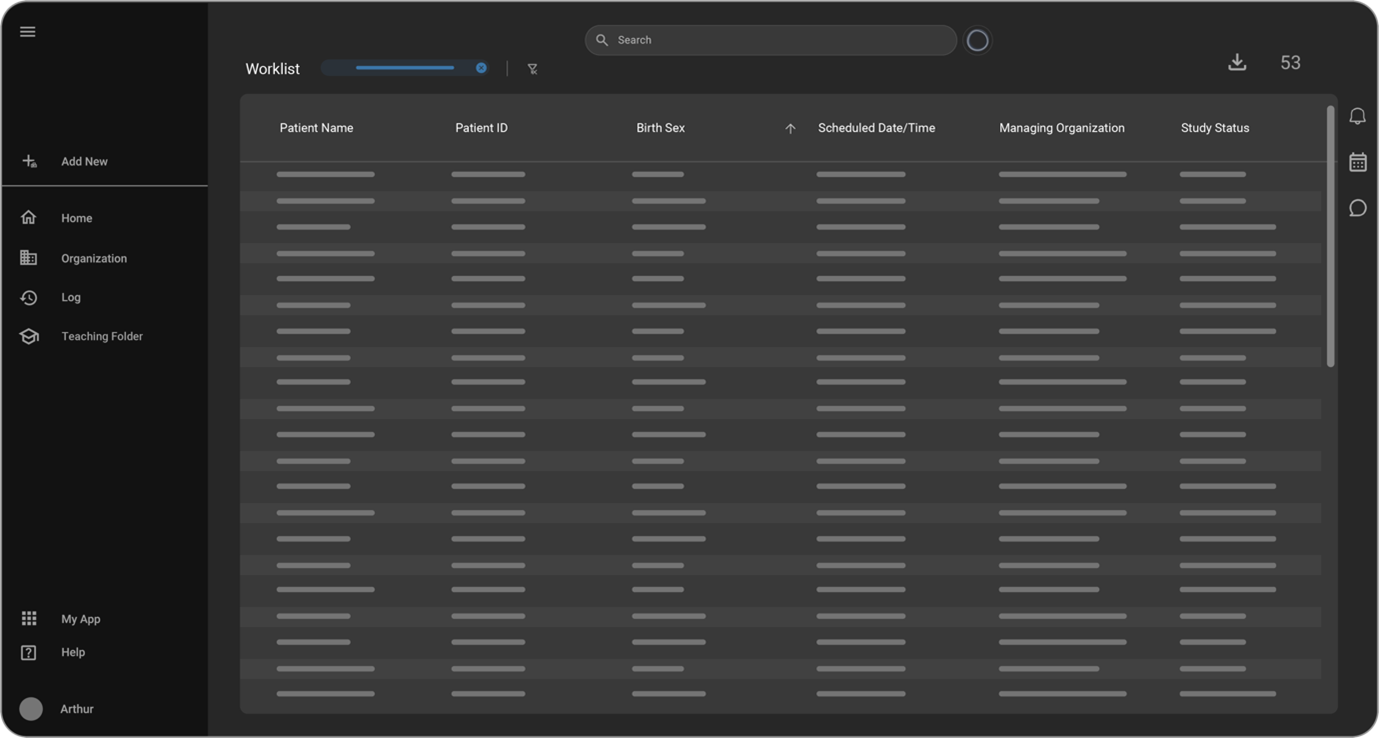The image size is (1379, 738).
Task: Sort by Study Status column header
Action: [1214, 128]
